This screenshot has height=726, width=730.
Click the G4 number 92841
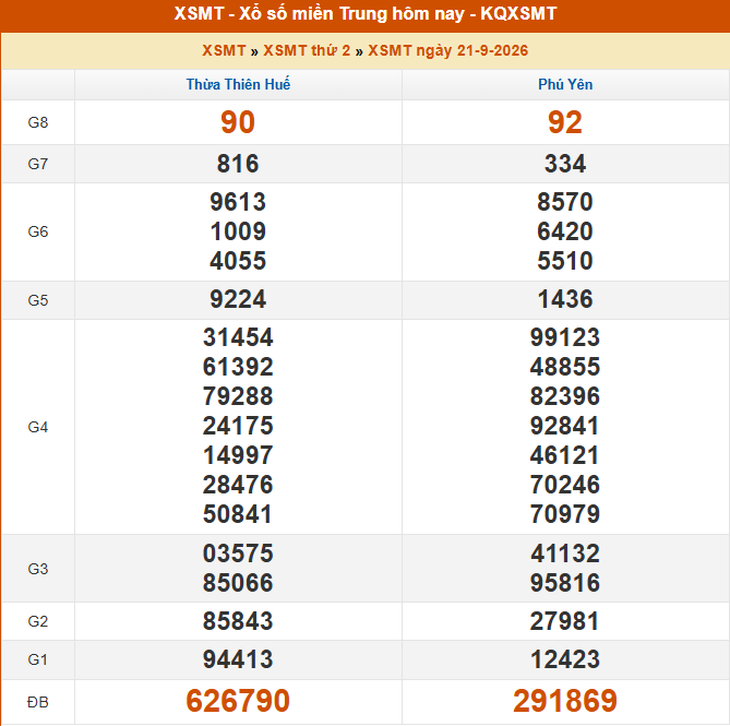[565, 426]
